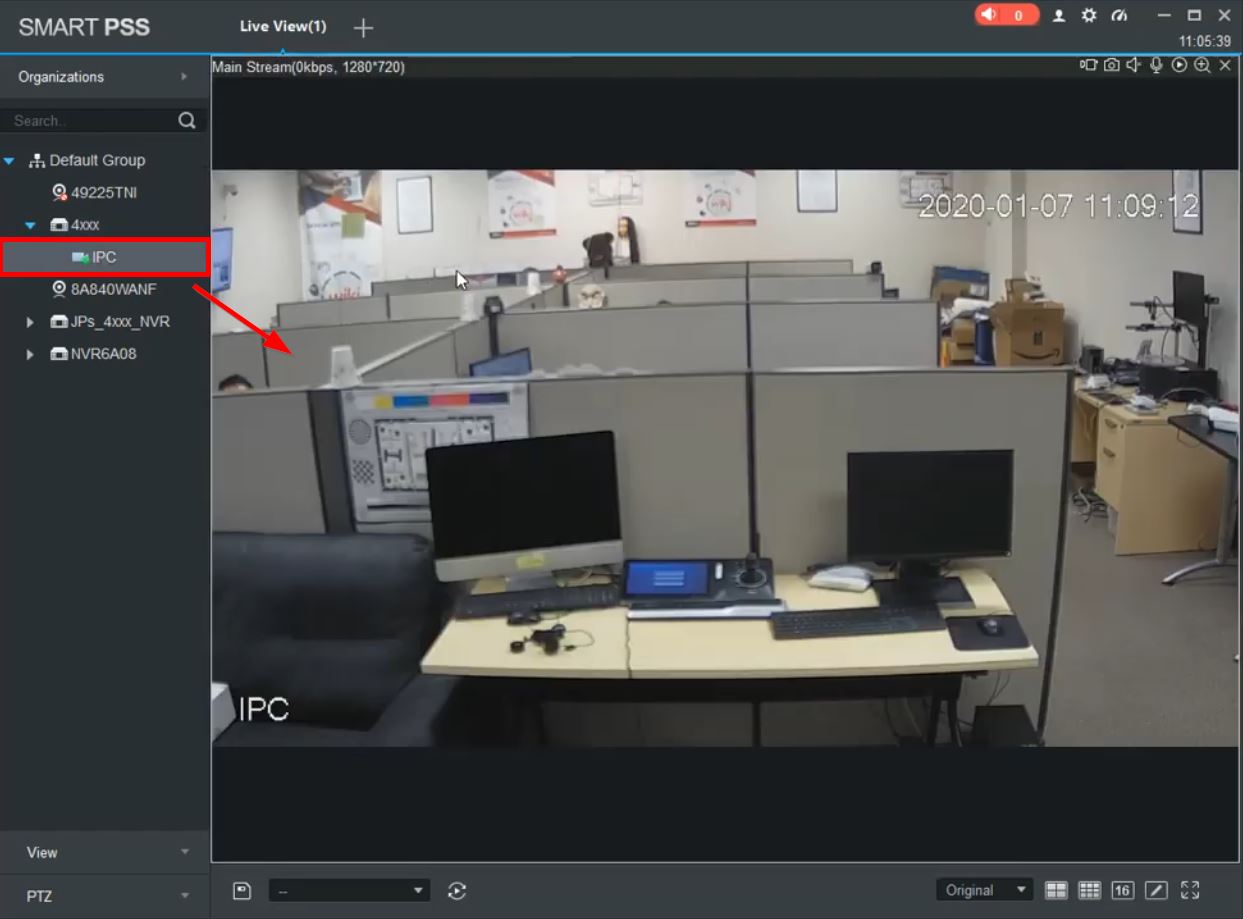
Task: Toggle audio speaker on the video pane
Action: tap(1134, 65)
